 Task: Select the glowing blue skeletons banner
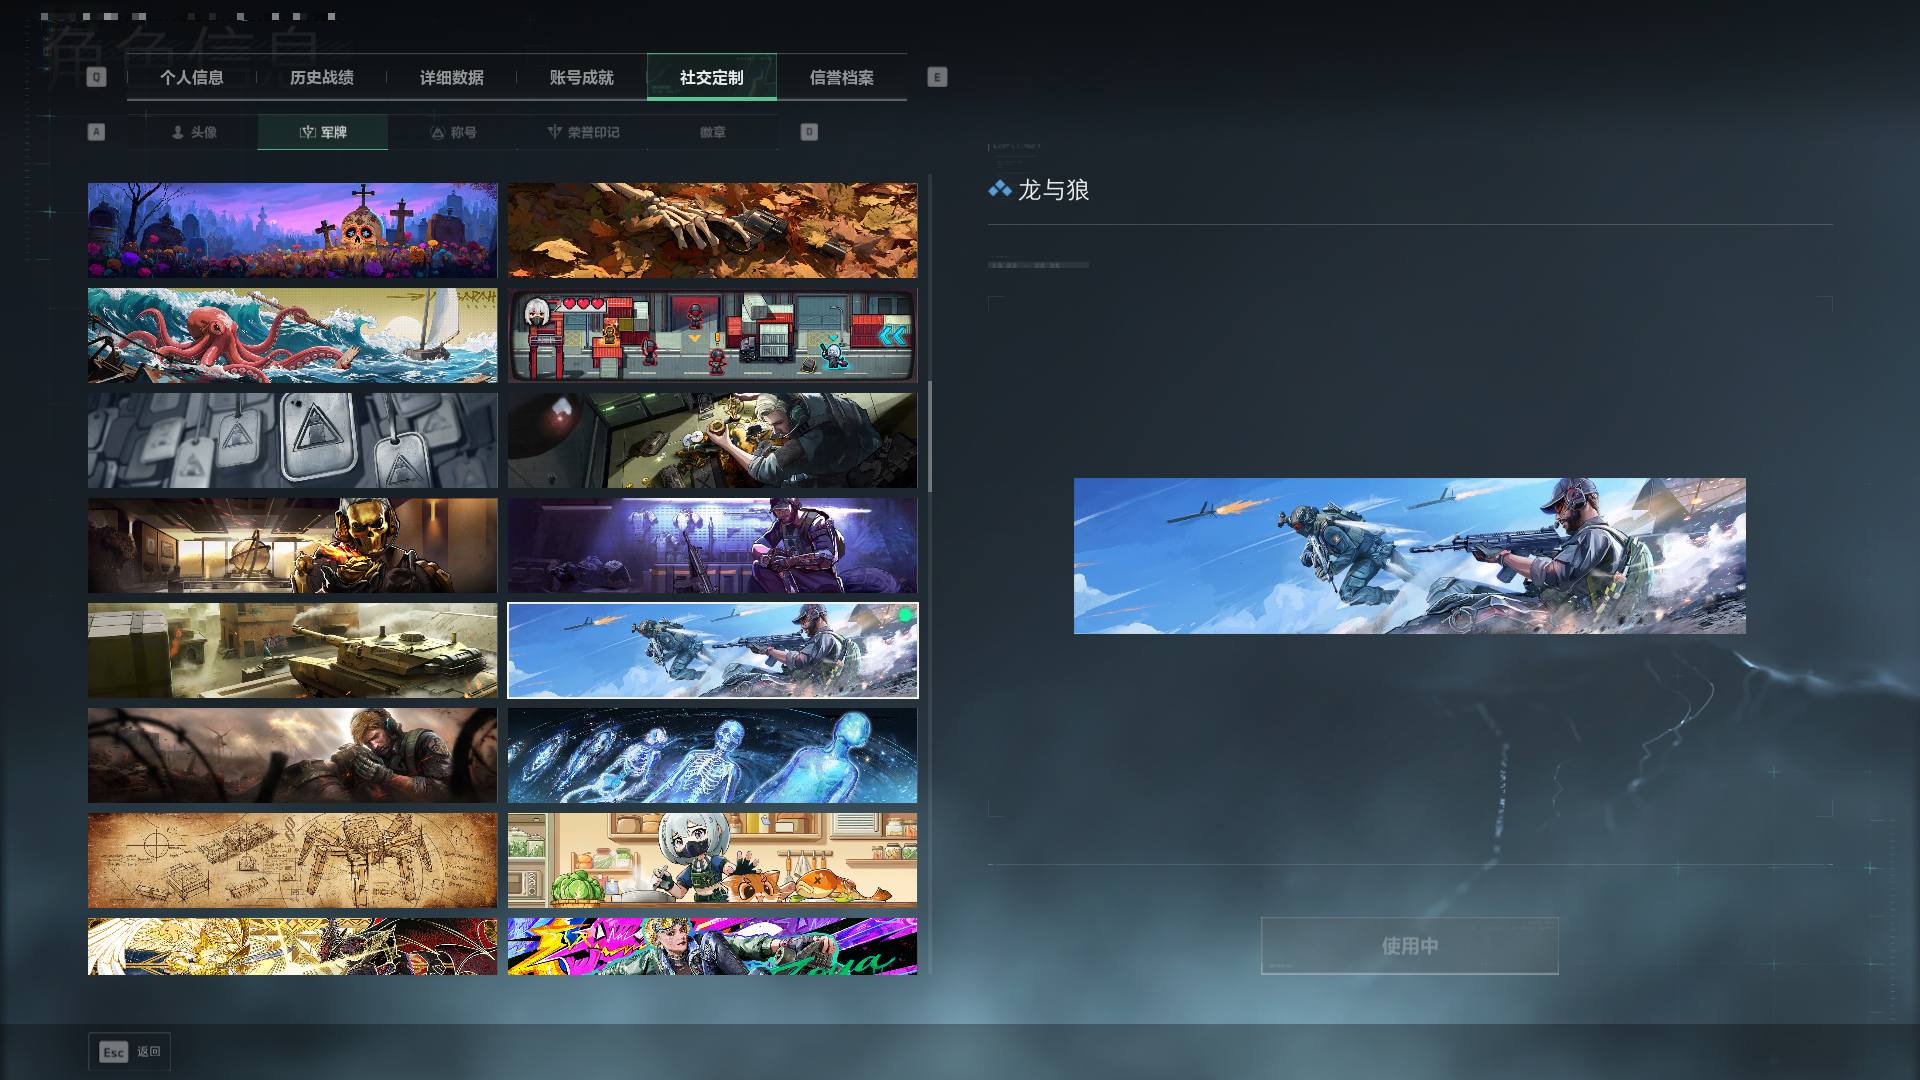pos(712,755)
